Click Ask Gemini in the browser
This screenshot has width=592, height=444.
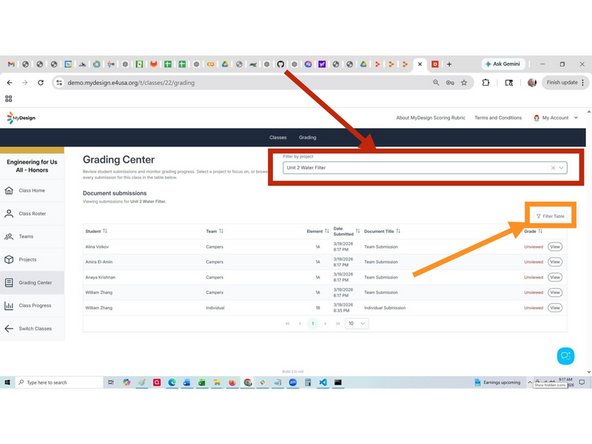503,64
